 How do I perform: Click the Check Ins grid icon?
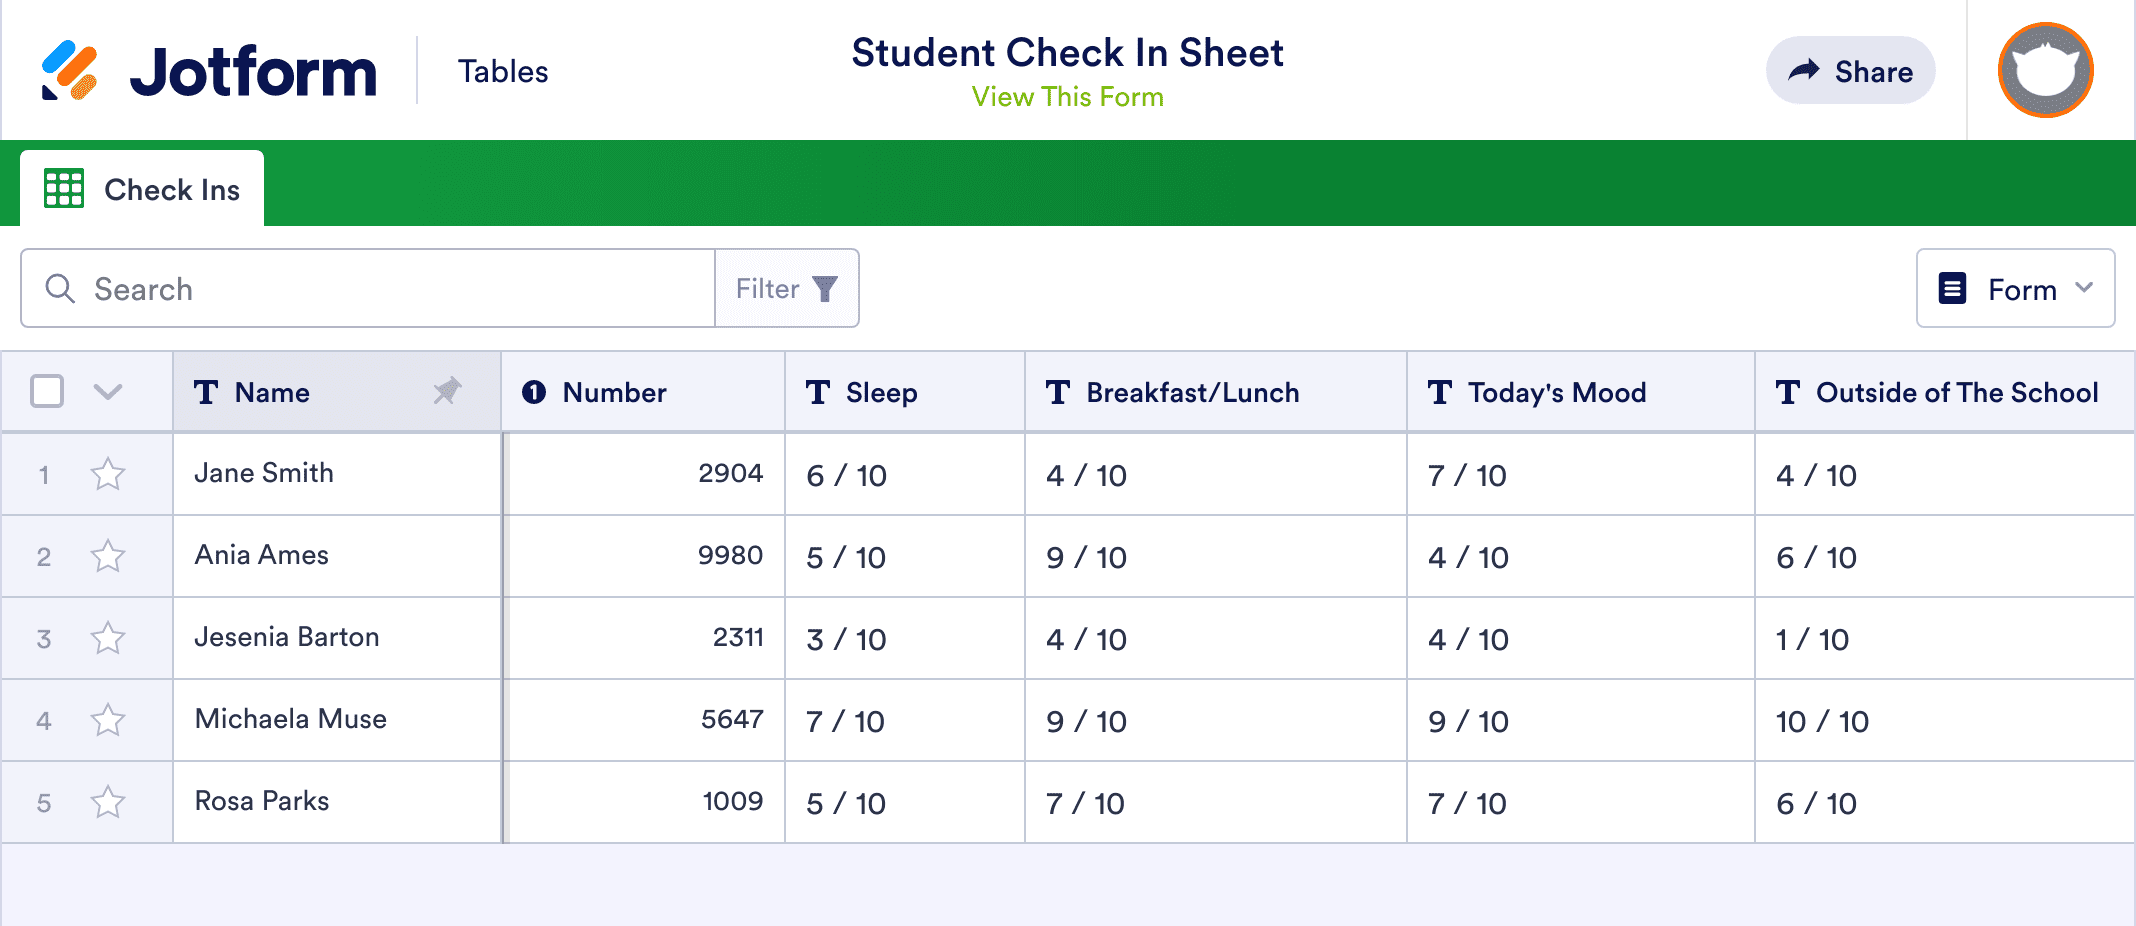[x=62, y=188]
